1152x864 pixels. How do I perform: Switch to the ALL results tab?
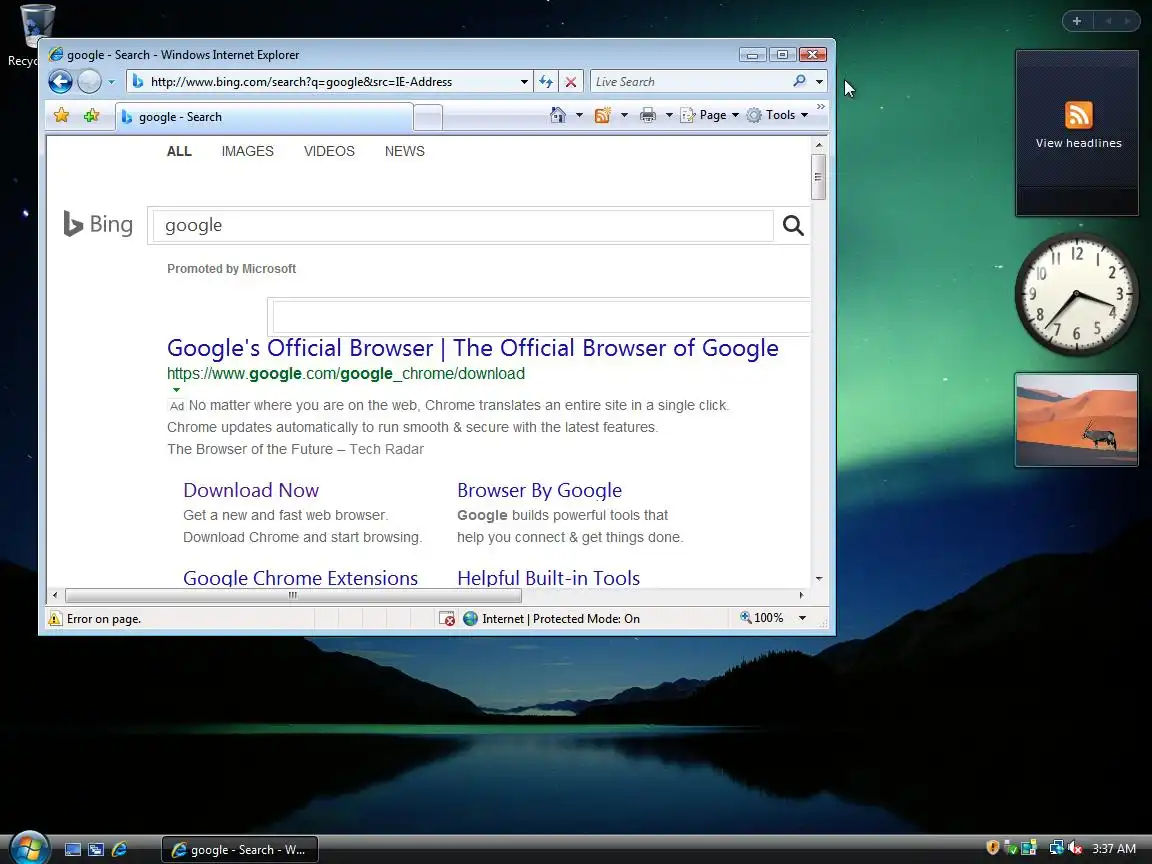[x=179, y=151]
